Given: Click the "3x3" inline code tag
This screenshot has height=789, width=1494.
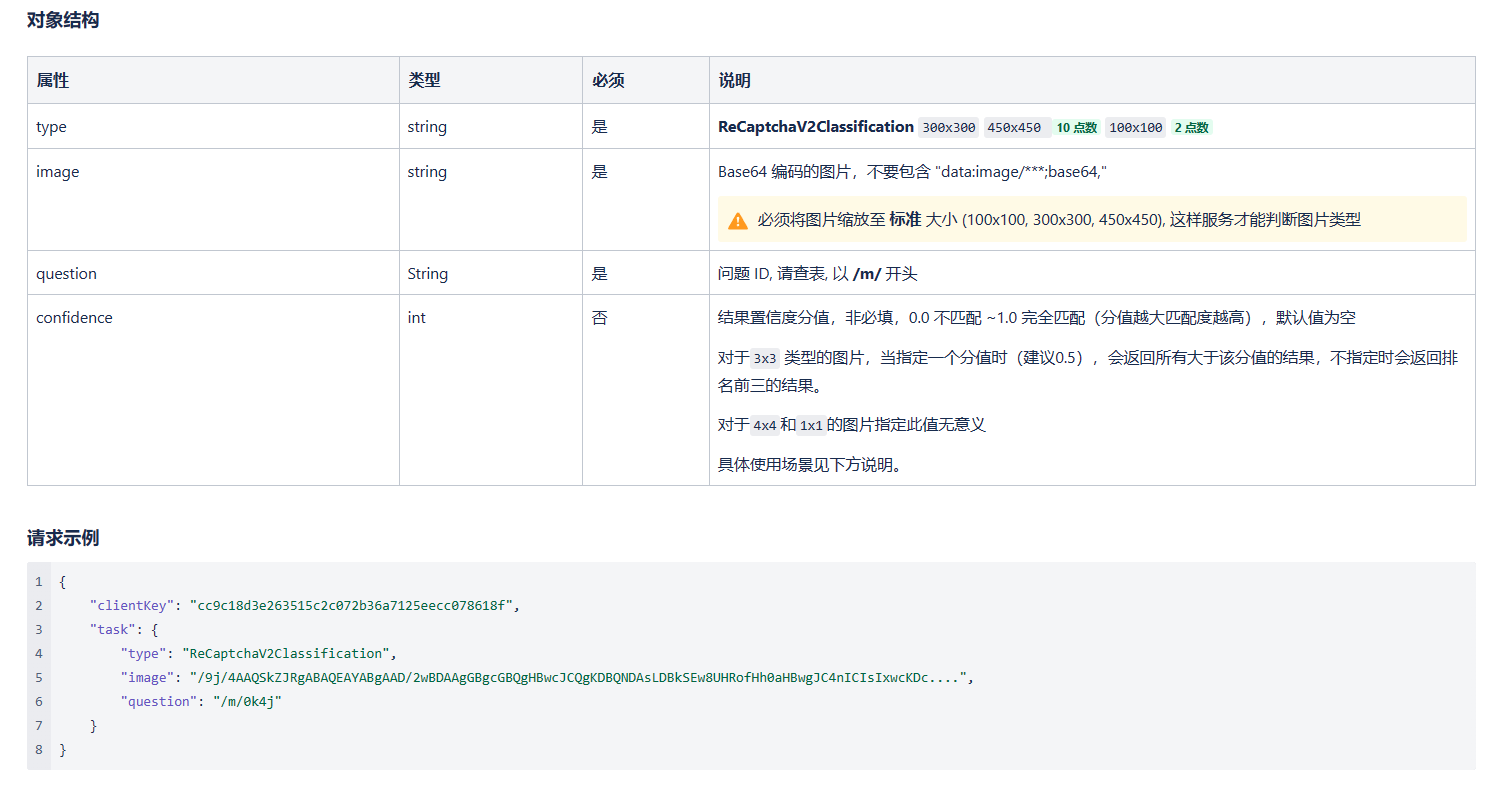Looking at the screenshot, I should [x=765, y=358].
